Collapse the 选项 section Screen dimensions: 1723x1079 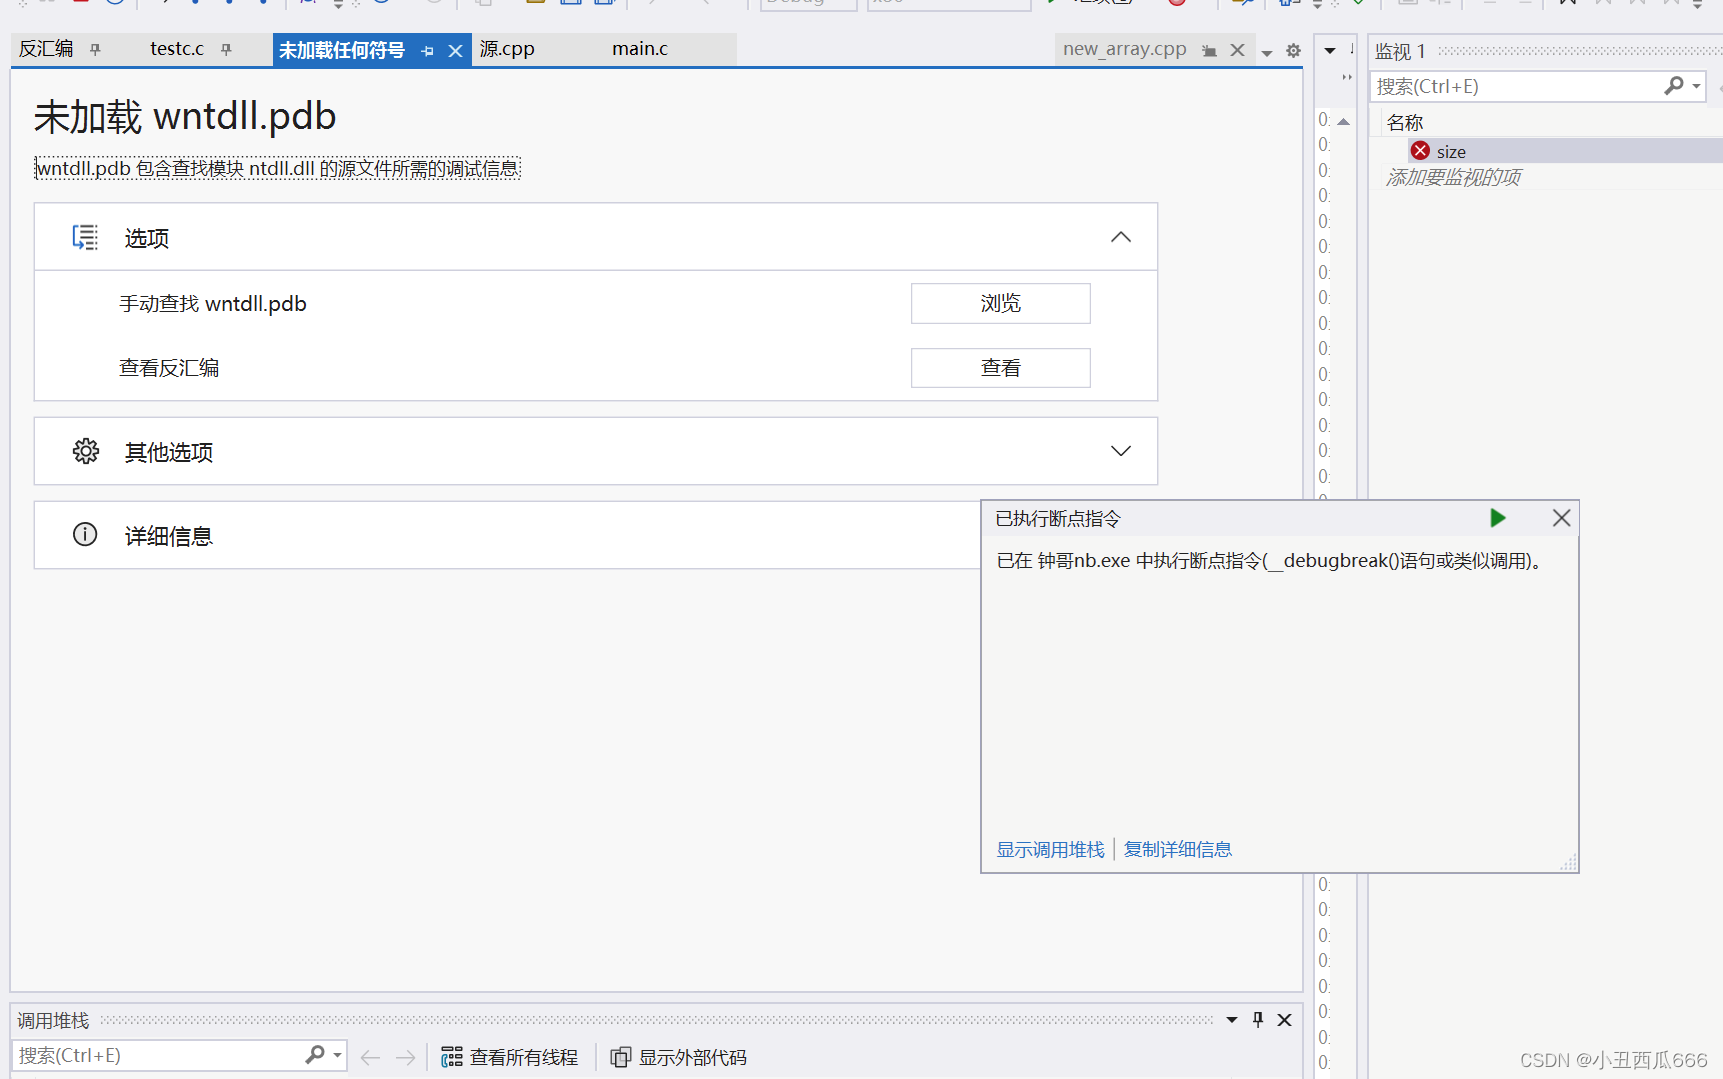(1121, 237)
